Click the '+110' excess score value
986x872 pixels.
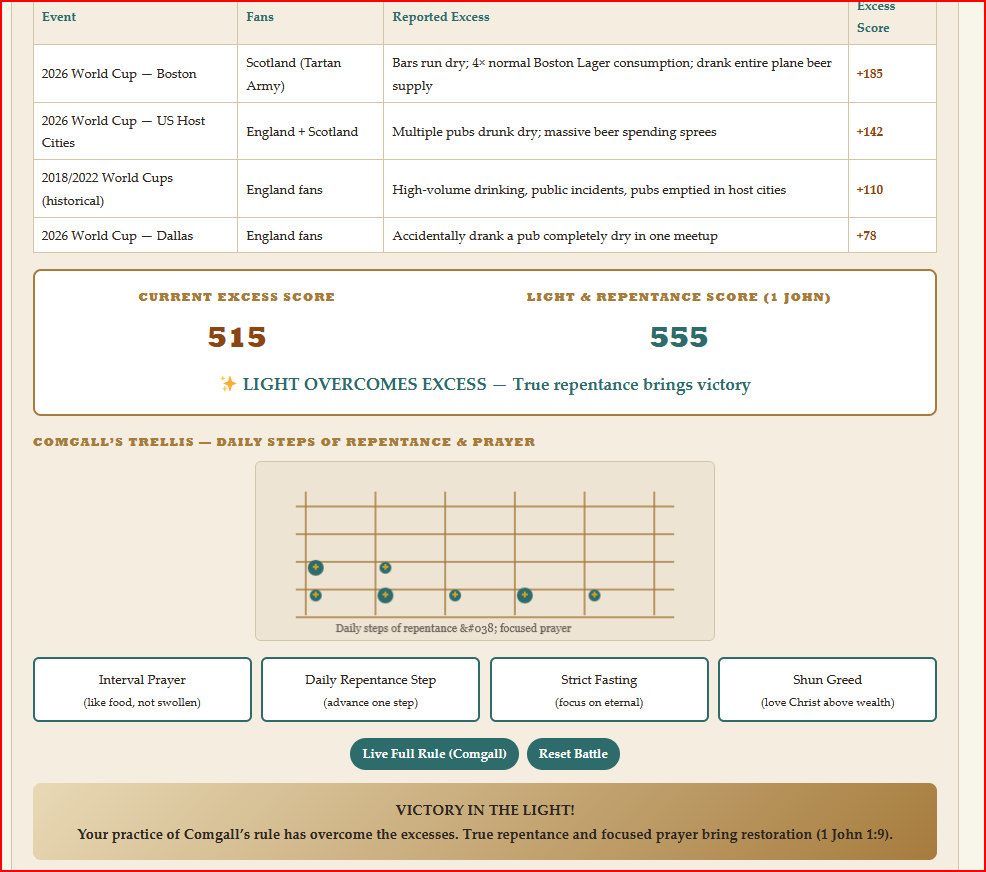[870, 190]
